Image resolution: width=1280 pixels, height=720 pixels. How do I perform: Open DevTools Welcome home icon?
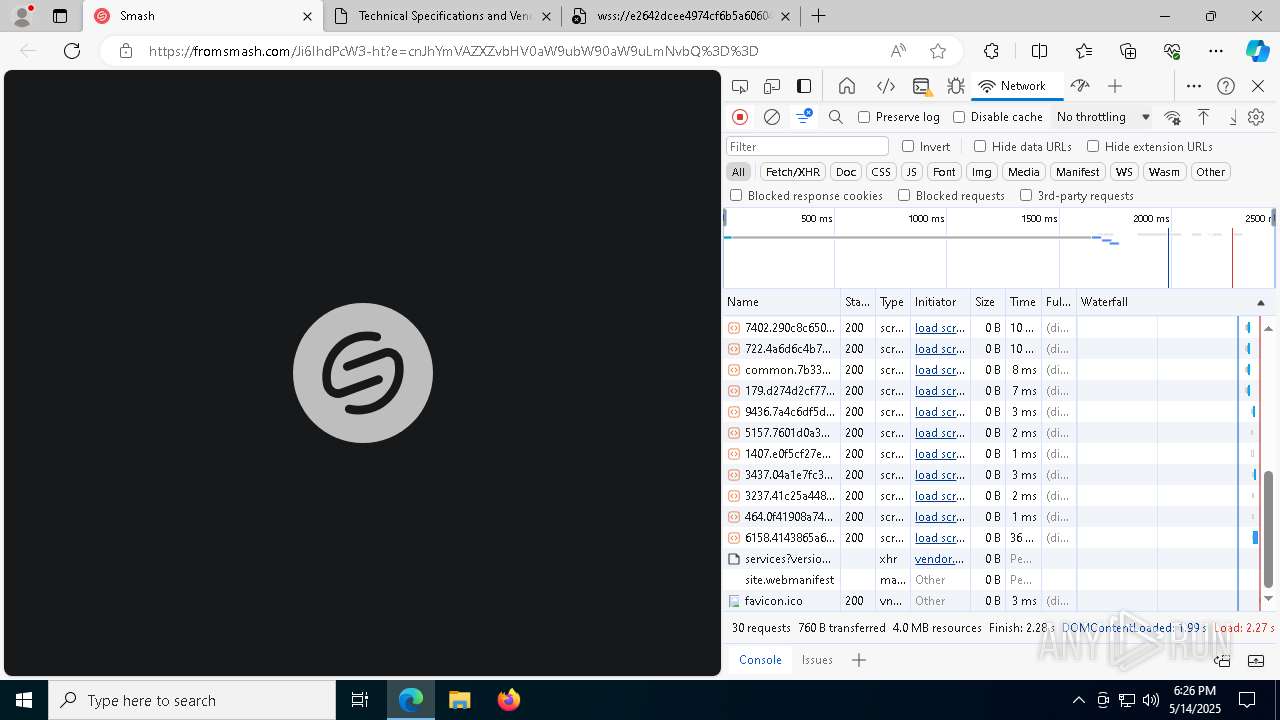point(847,86)
